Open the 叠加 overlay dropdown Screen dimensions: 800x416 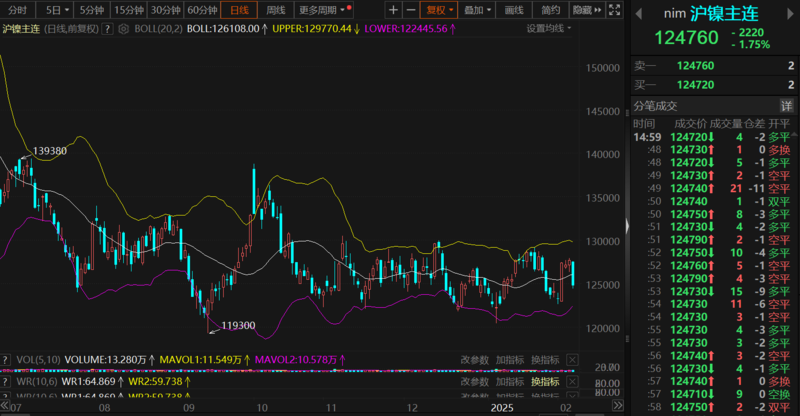[x=478, y=10]
